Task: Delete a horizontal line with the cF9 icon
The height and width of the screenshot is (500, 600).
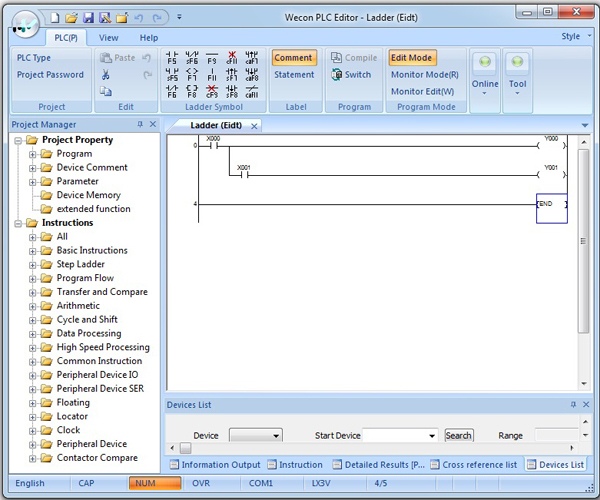Action: pyautogui.click(x=212, y=91)
